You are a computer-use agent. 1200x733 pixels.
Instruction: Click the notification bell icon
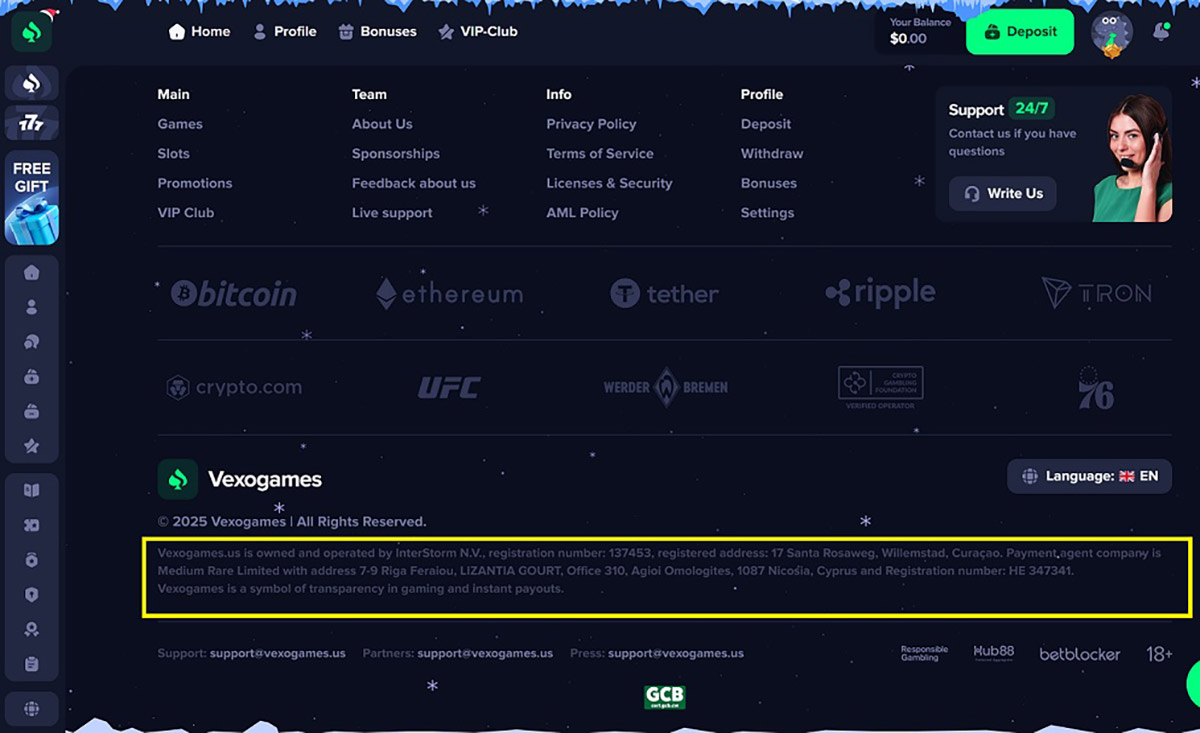tap(1161, 32)
